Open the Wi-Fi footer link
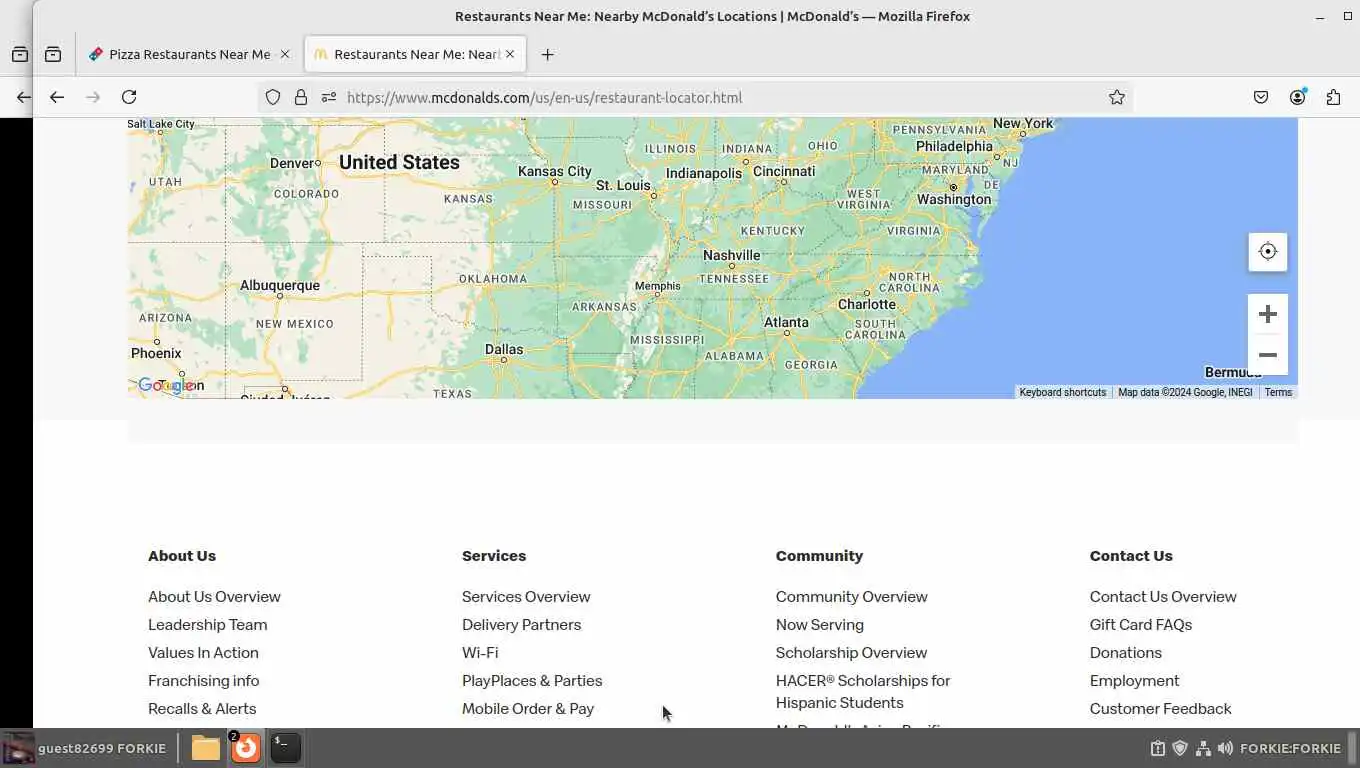The width and height of the screenshot is (1360, 768). coord(480,652)
